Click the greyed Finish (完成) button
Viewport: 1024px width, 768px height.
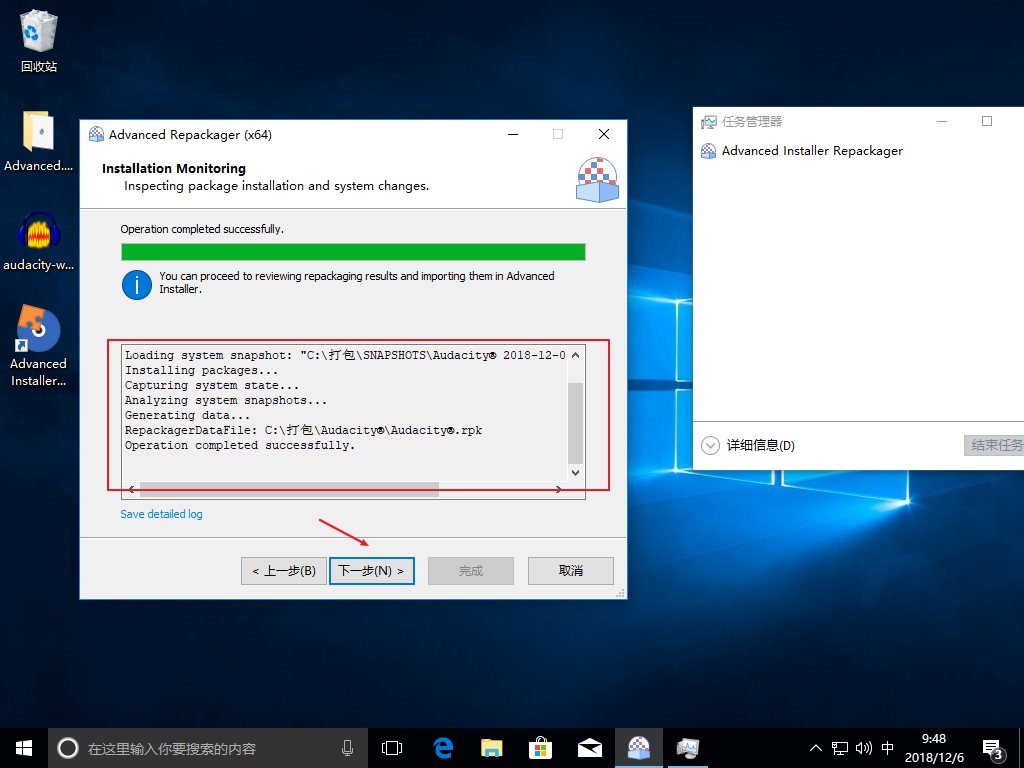[471, 571]
